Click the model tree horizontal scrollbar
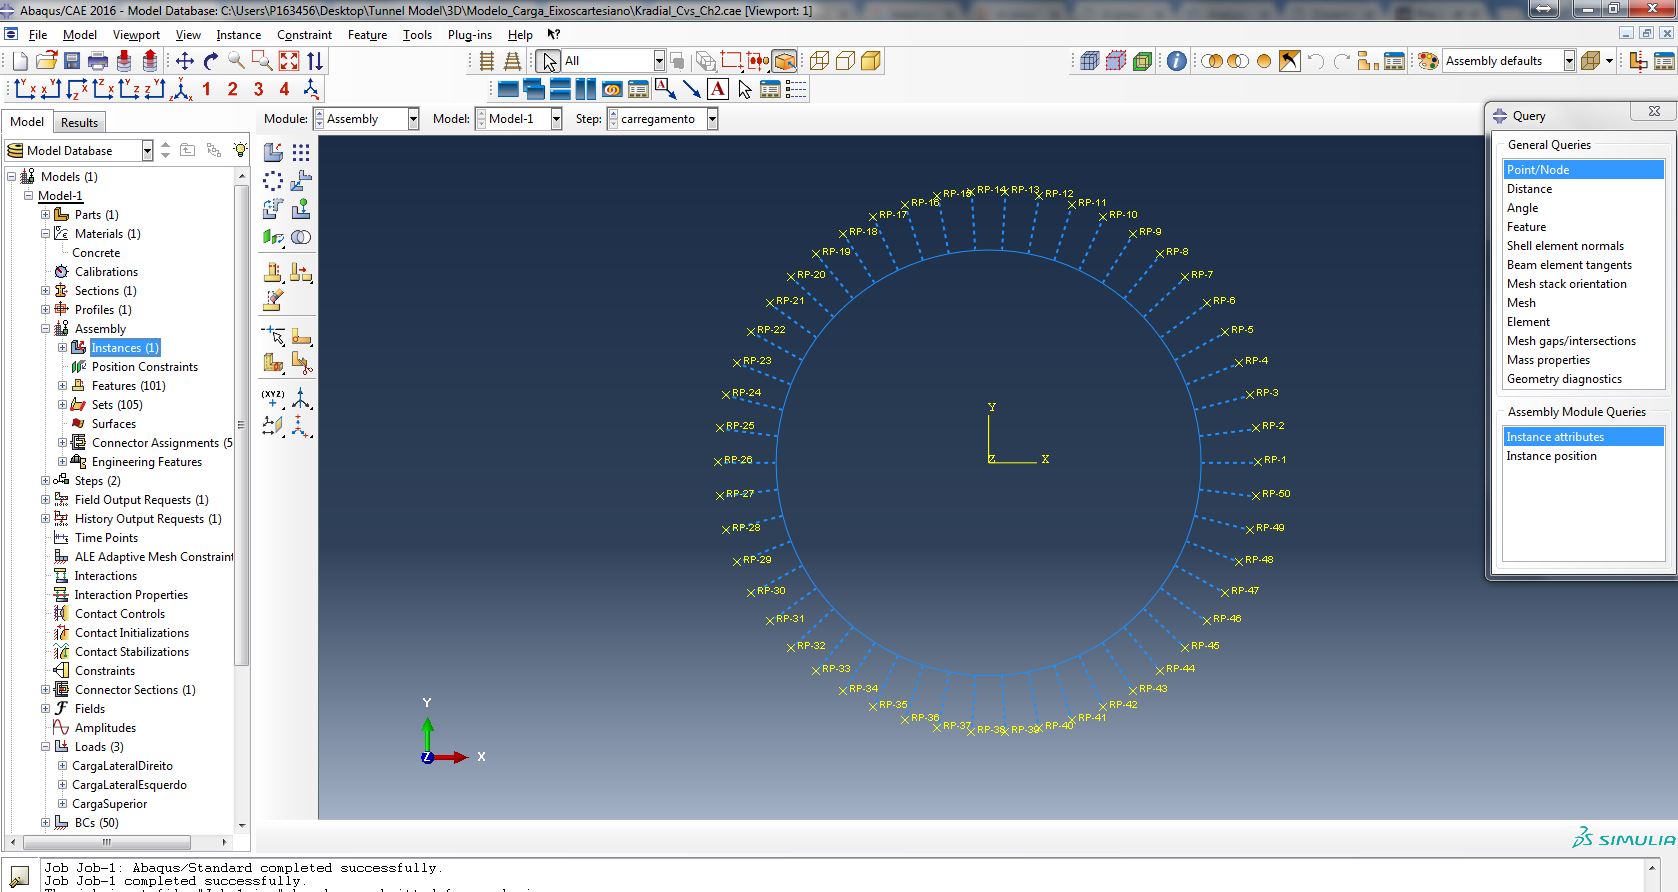The height and width of the screenshot is (892, 1678). [107, 842]
